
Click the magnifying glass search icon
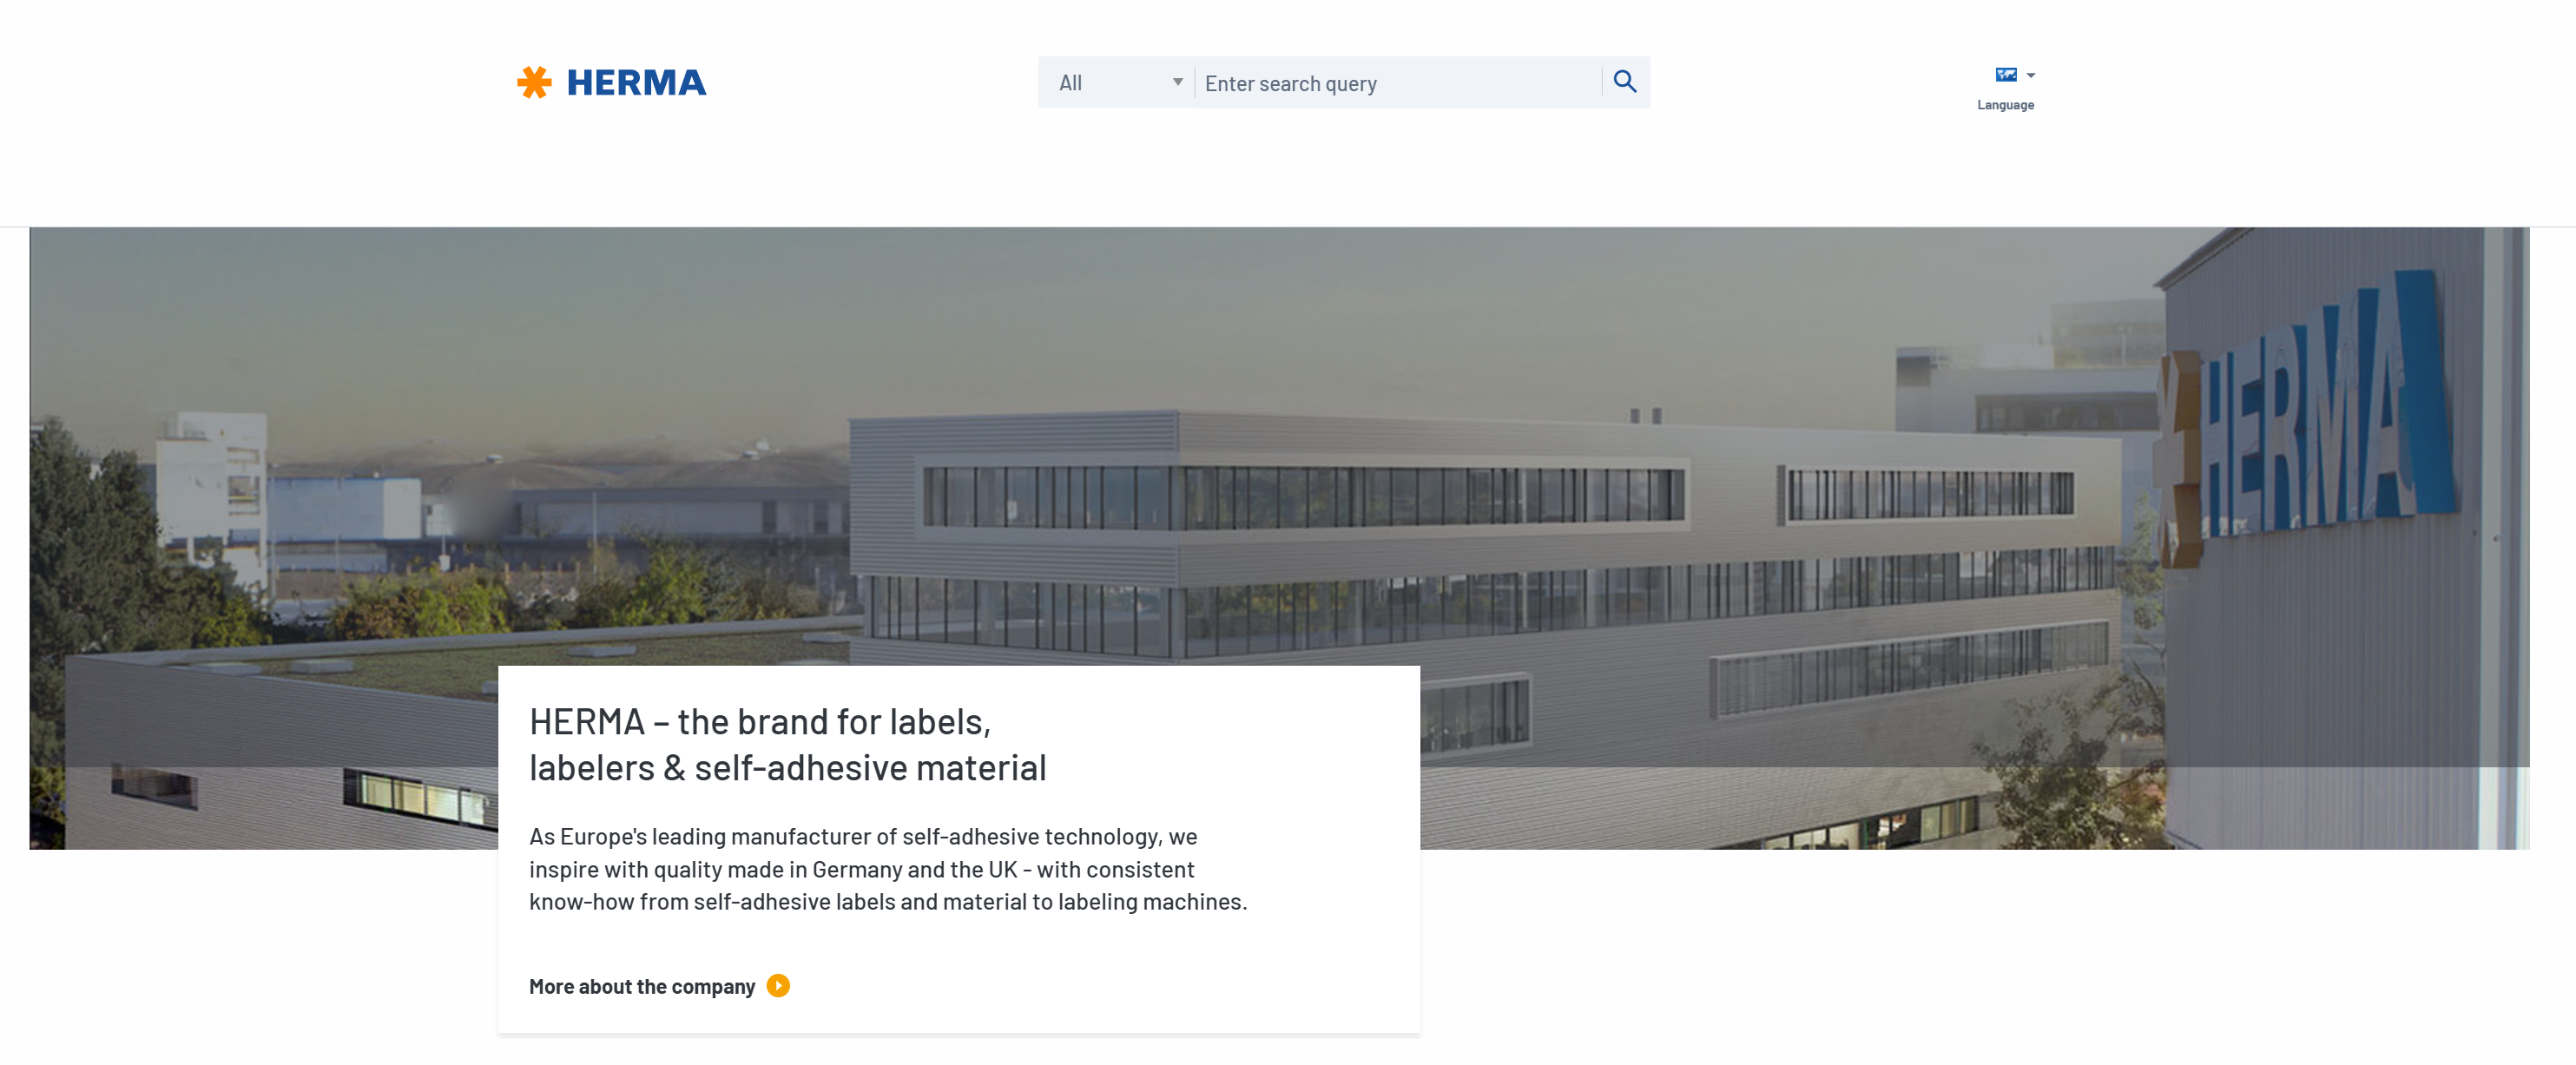tap(1625, 82)
